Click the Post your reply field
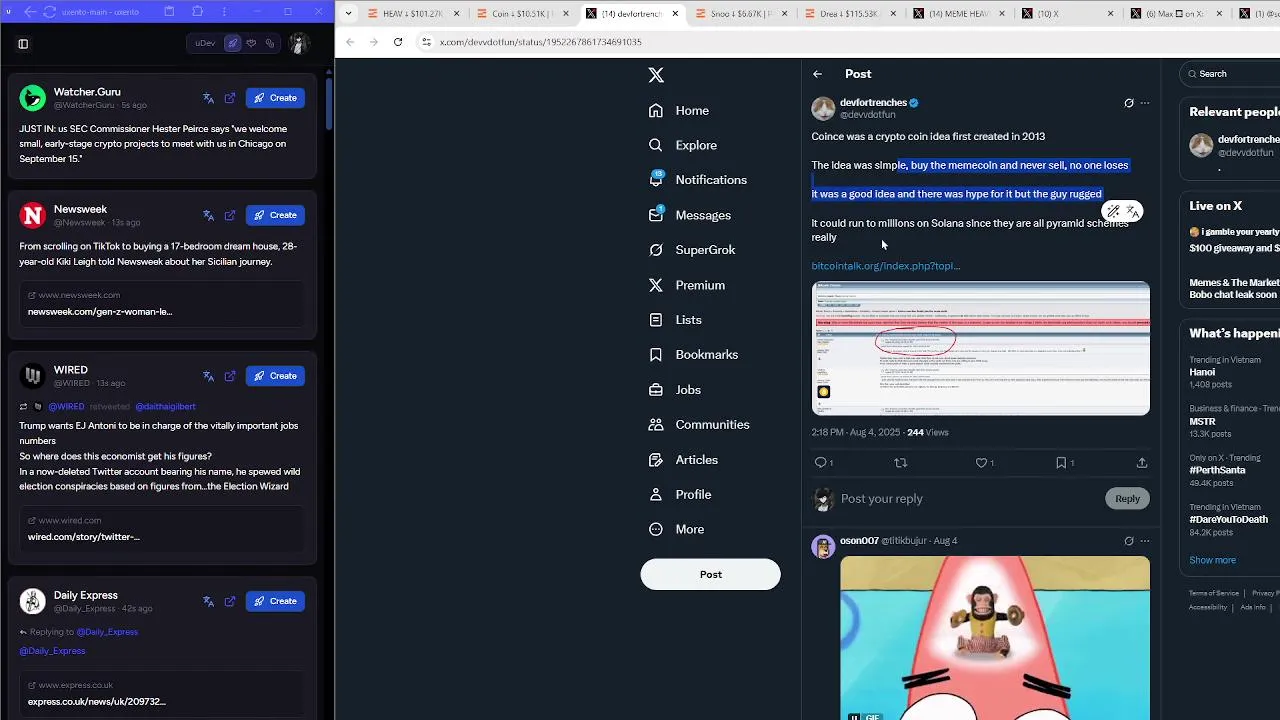Image resolution: width=1280 pixels, height=720 pixels. pos(970,499)
